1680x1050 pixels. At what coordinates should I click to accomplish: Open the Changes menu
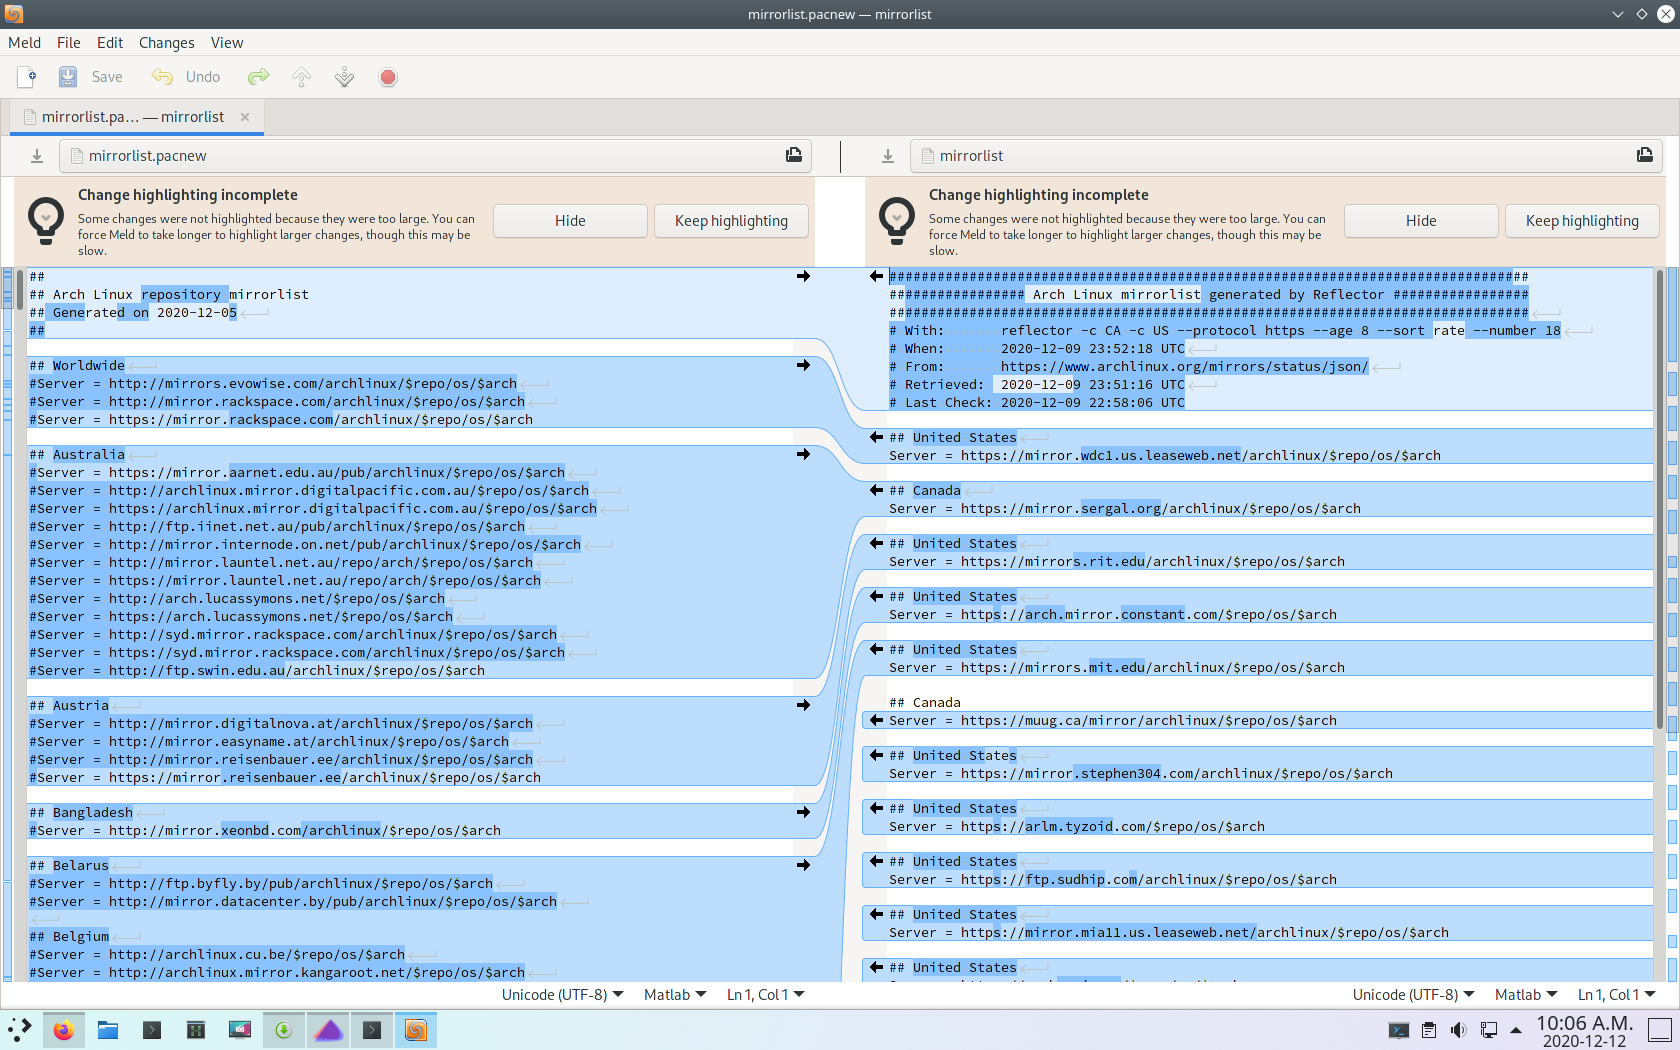[167, 43]
